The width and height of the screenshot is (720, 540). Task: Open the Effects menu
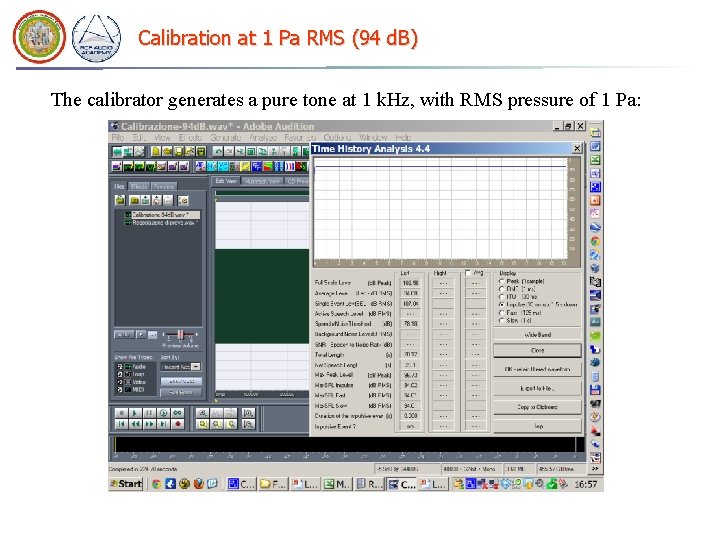(190, 137)
